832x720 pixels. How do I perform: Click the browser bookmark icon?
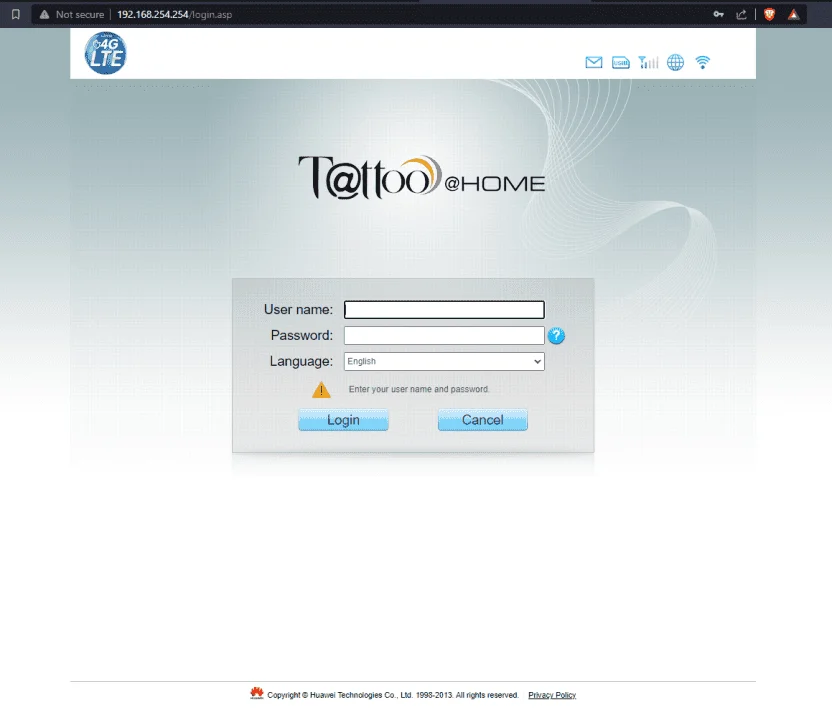[16, 14]
